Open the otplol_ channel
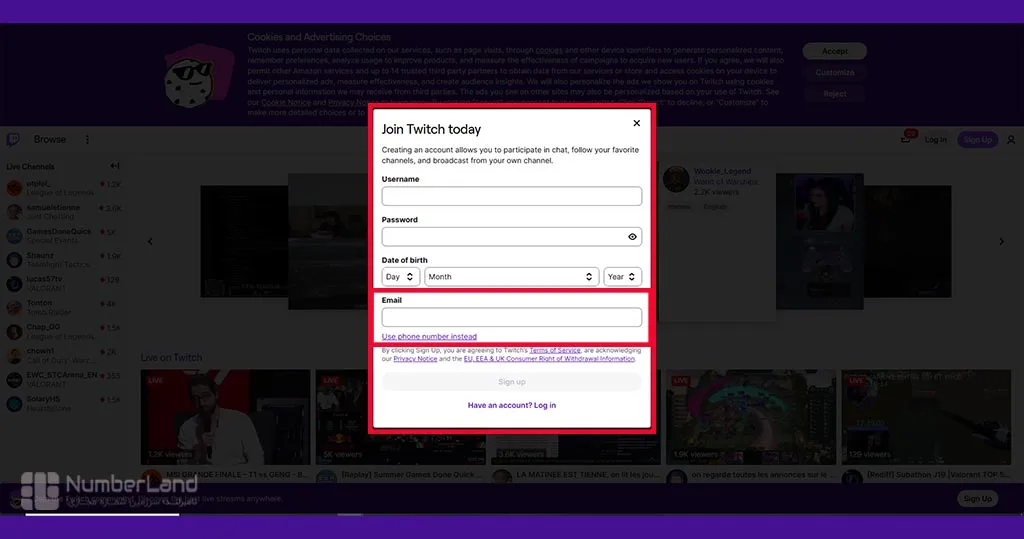1024x539 pixels. [x=63, y=188]
